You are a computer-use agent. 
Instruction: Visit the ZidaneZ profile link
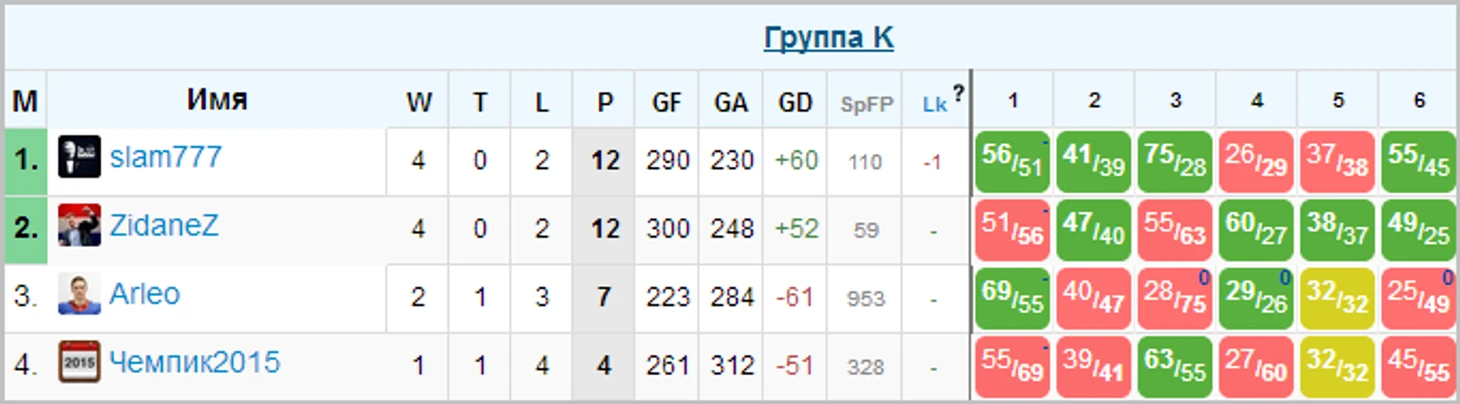(163, 226)
